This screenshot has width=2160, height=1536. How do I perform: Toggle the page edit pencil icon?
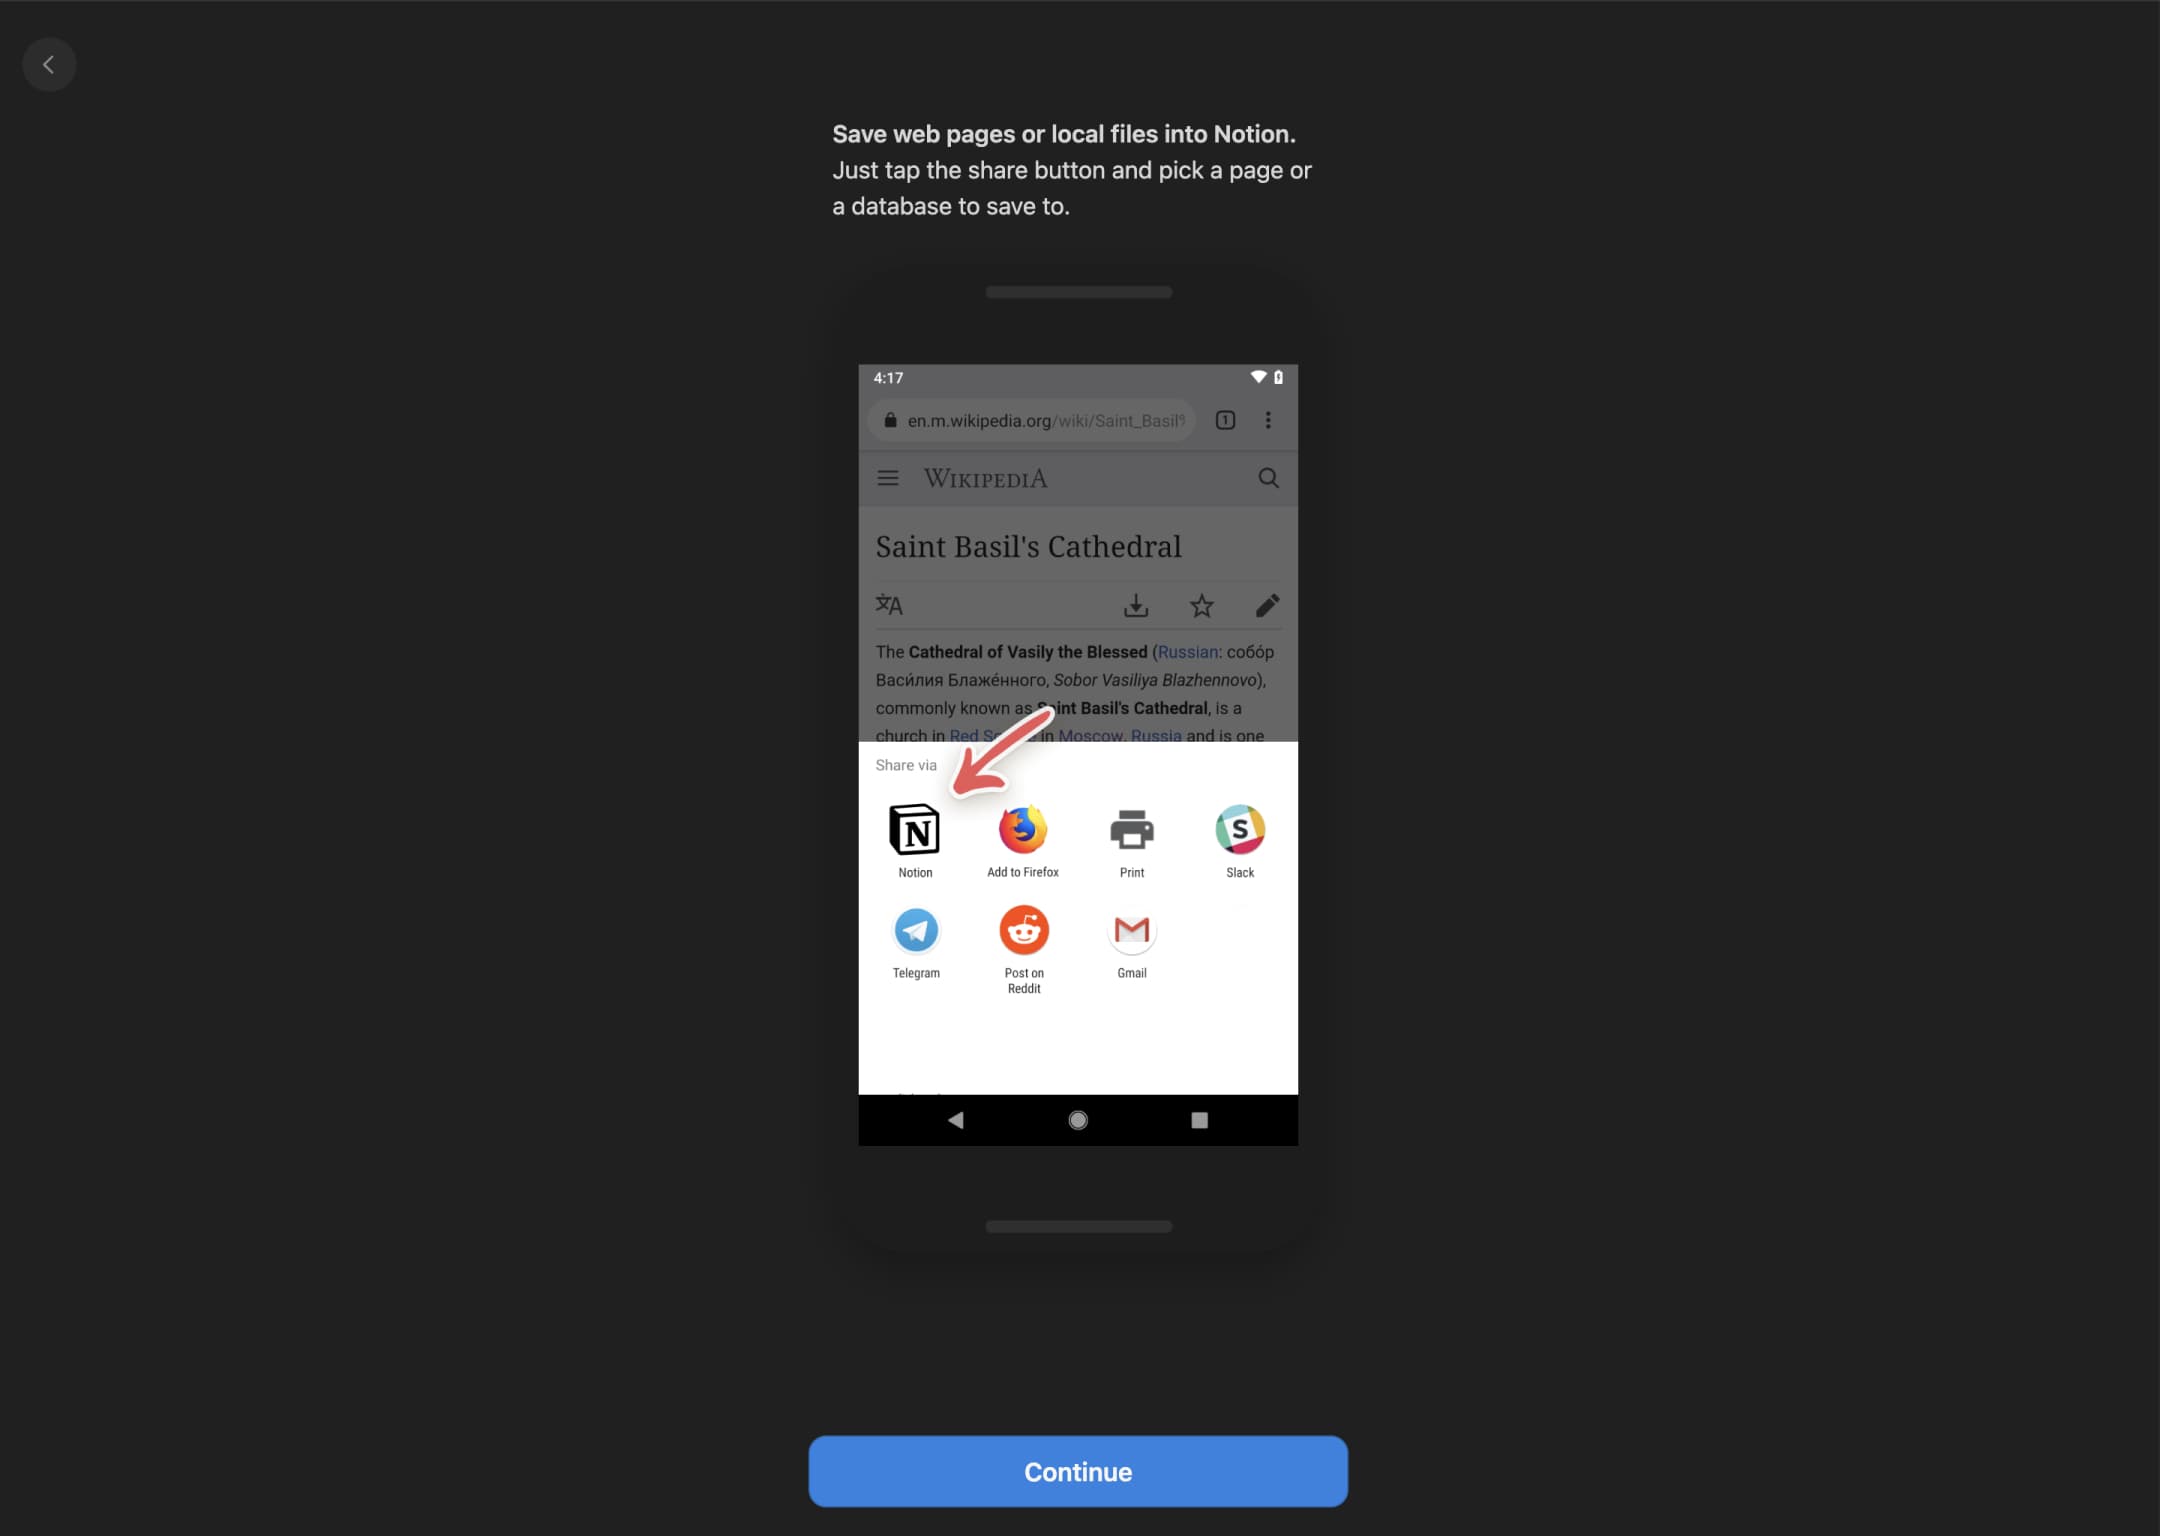(x=1266, y=603)
